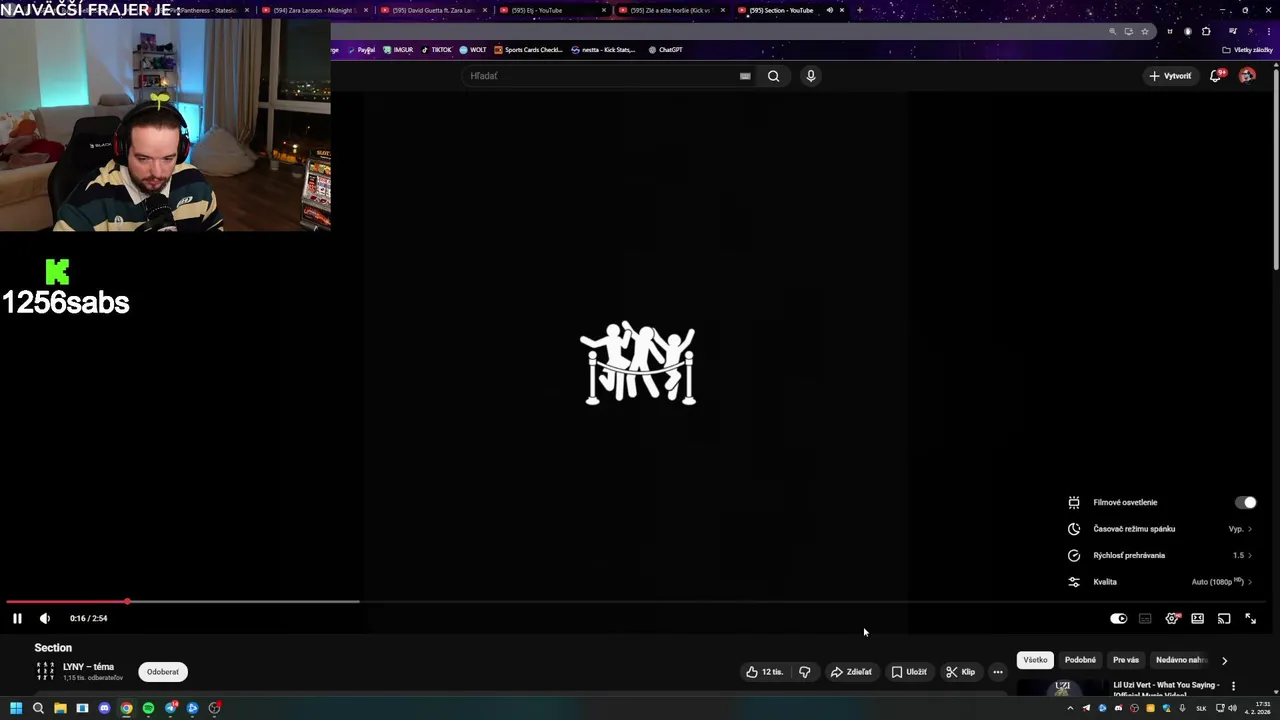This screenshot has height=720, width=1280.
Task: Click the Zdieľať share button
Action: point(851,672)
